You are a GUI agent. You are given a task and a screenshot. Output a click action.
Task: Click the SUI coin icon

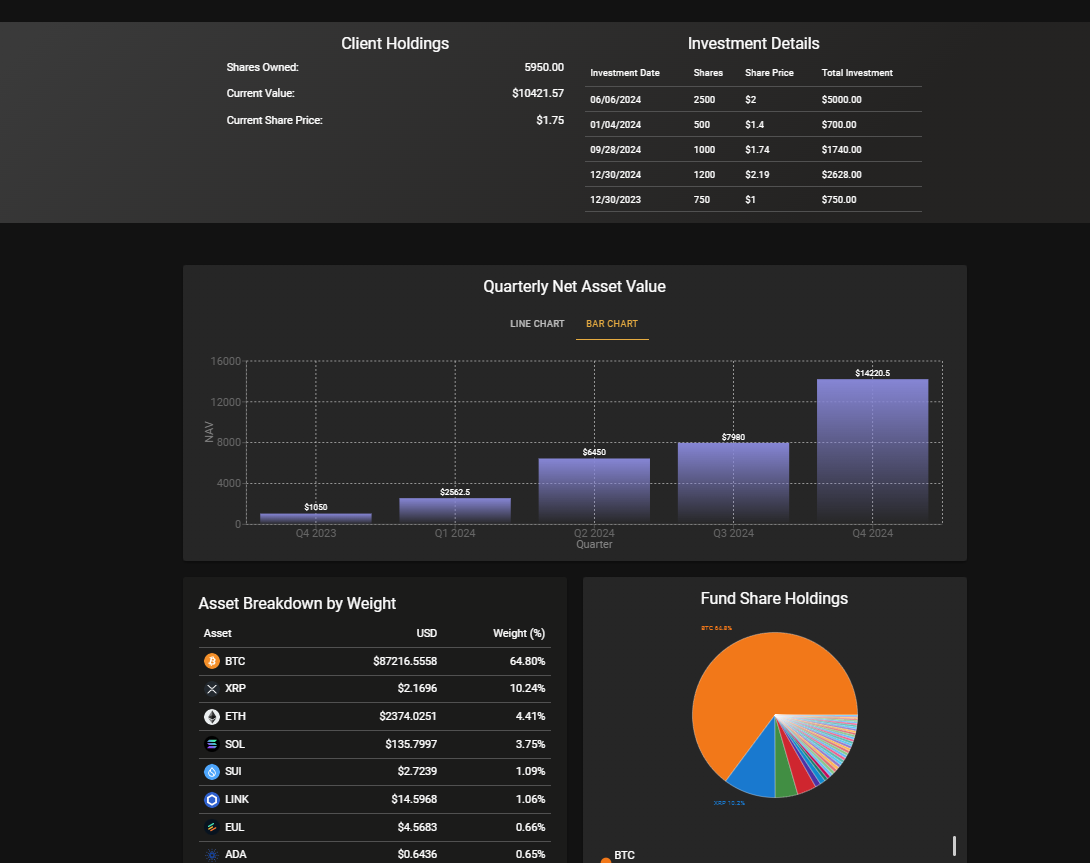pos(212,771)
